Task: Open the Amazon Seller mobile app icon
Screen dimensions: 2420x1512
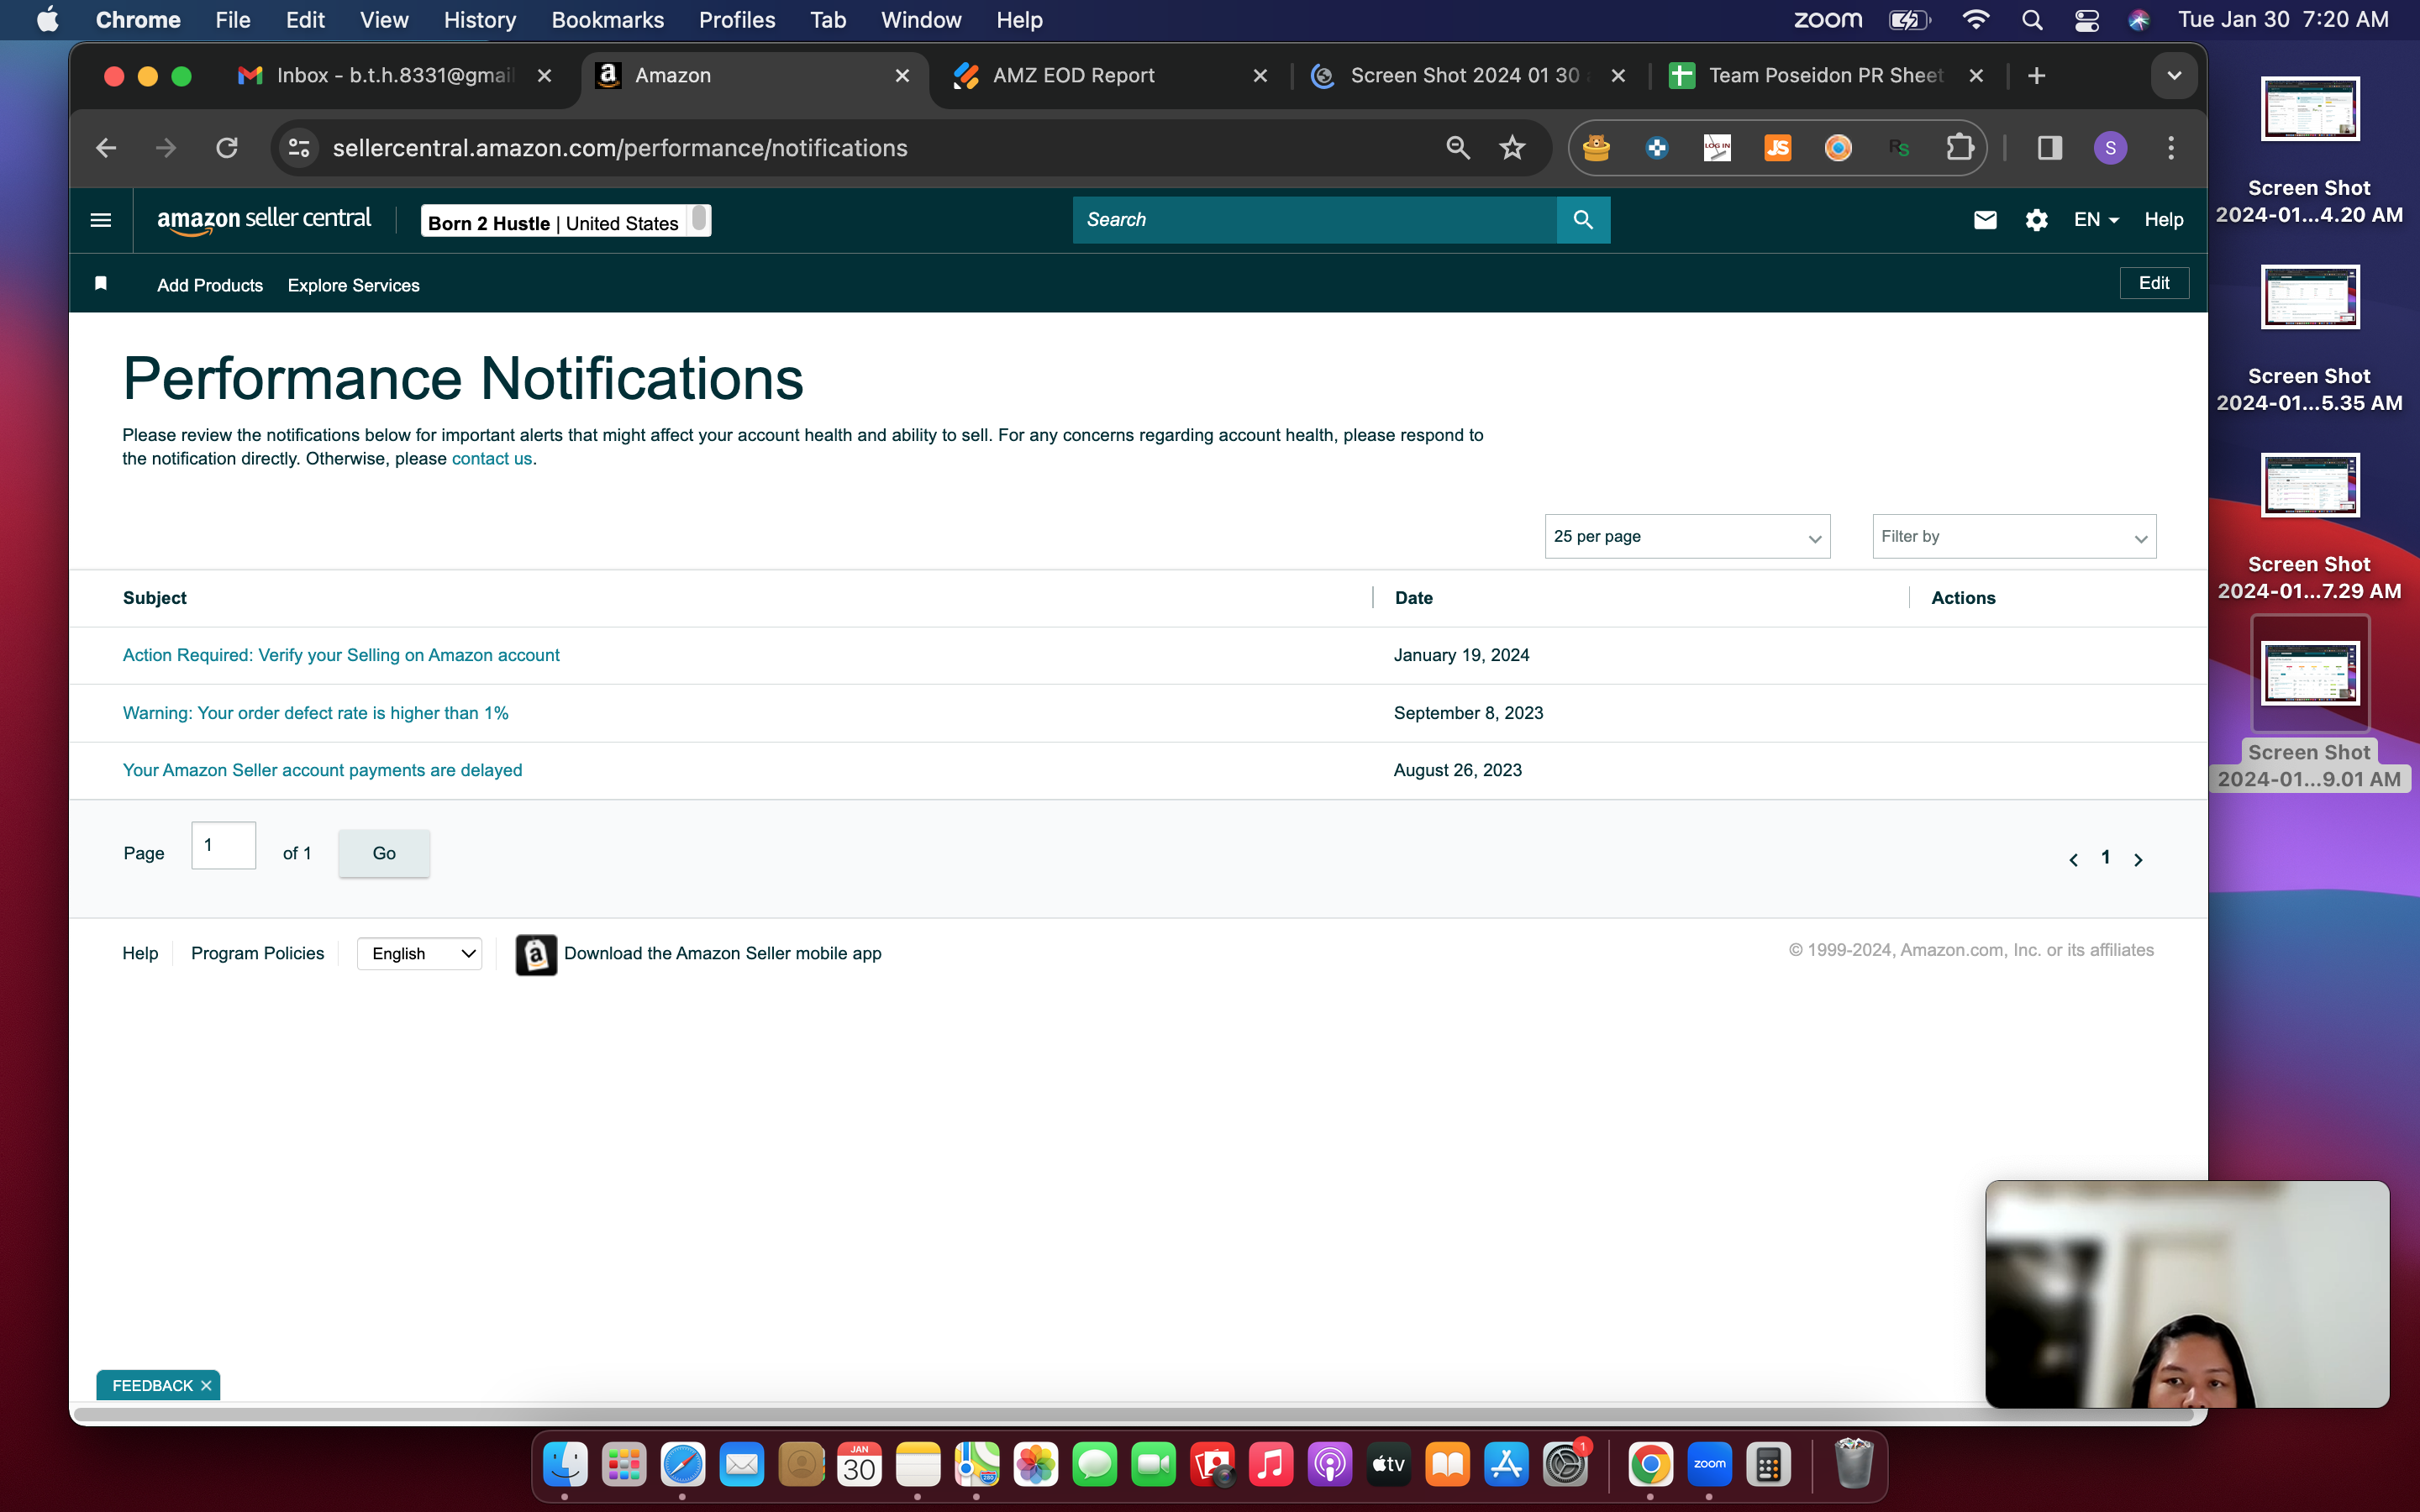Action: (536, 954)
